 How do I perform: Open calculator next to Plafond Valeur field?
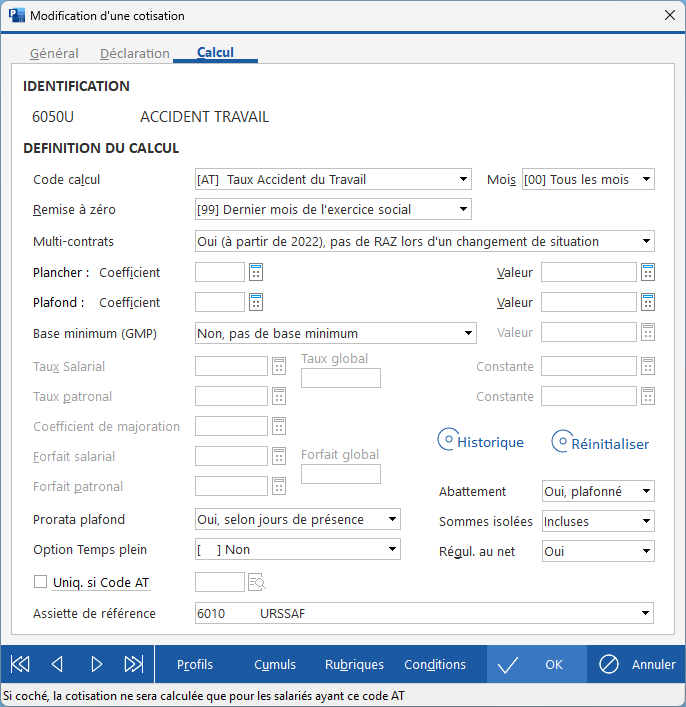[648, 302]
